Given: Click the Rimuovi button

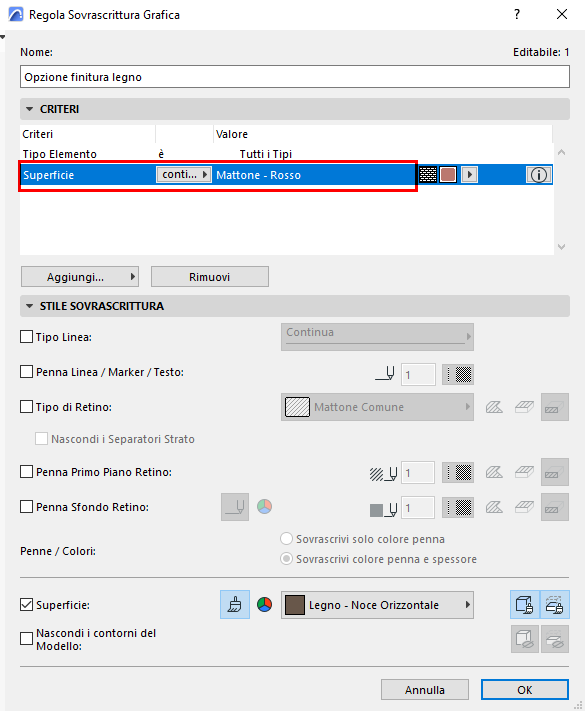Looking at the screenshot, I should pyautogui.click(x=210, y=277).
